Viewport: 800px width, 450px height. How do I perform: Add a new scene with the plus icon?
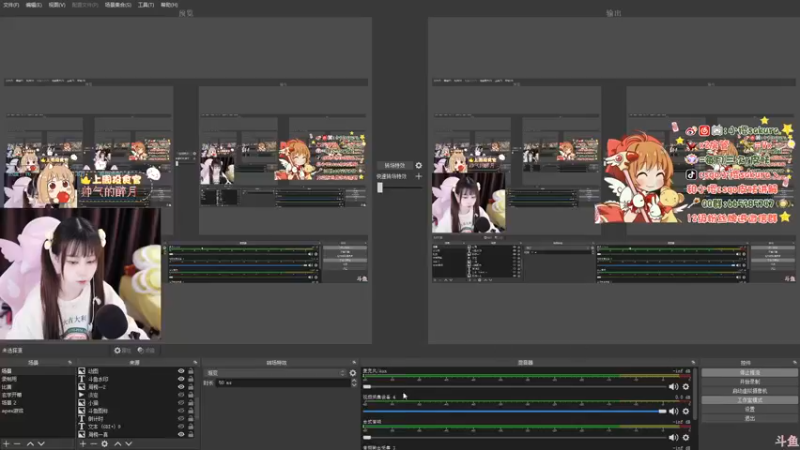pos(7,444)
